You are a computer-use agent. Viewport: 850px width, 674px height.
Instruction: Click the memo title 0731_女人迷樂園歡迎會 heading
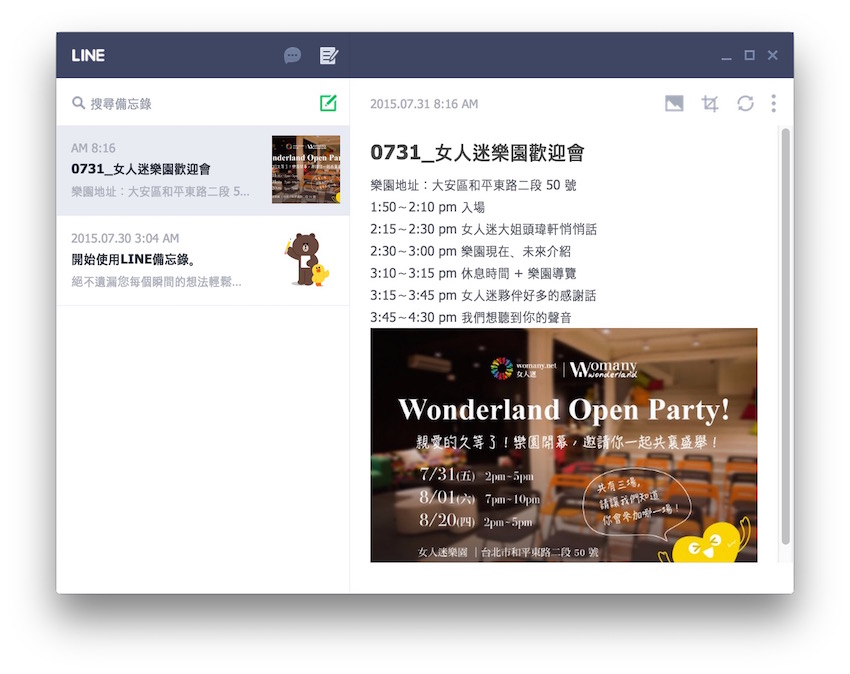point(477,153)
